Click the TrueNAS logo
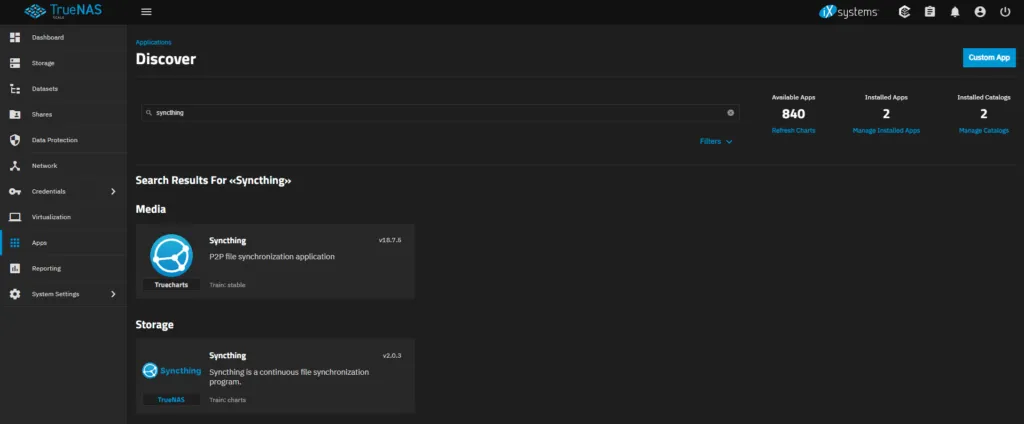 [63, 11]
